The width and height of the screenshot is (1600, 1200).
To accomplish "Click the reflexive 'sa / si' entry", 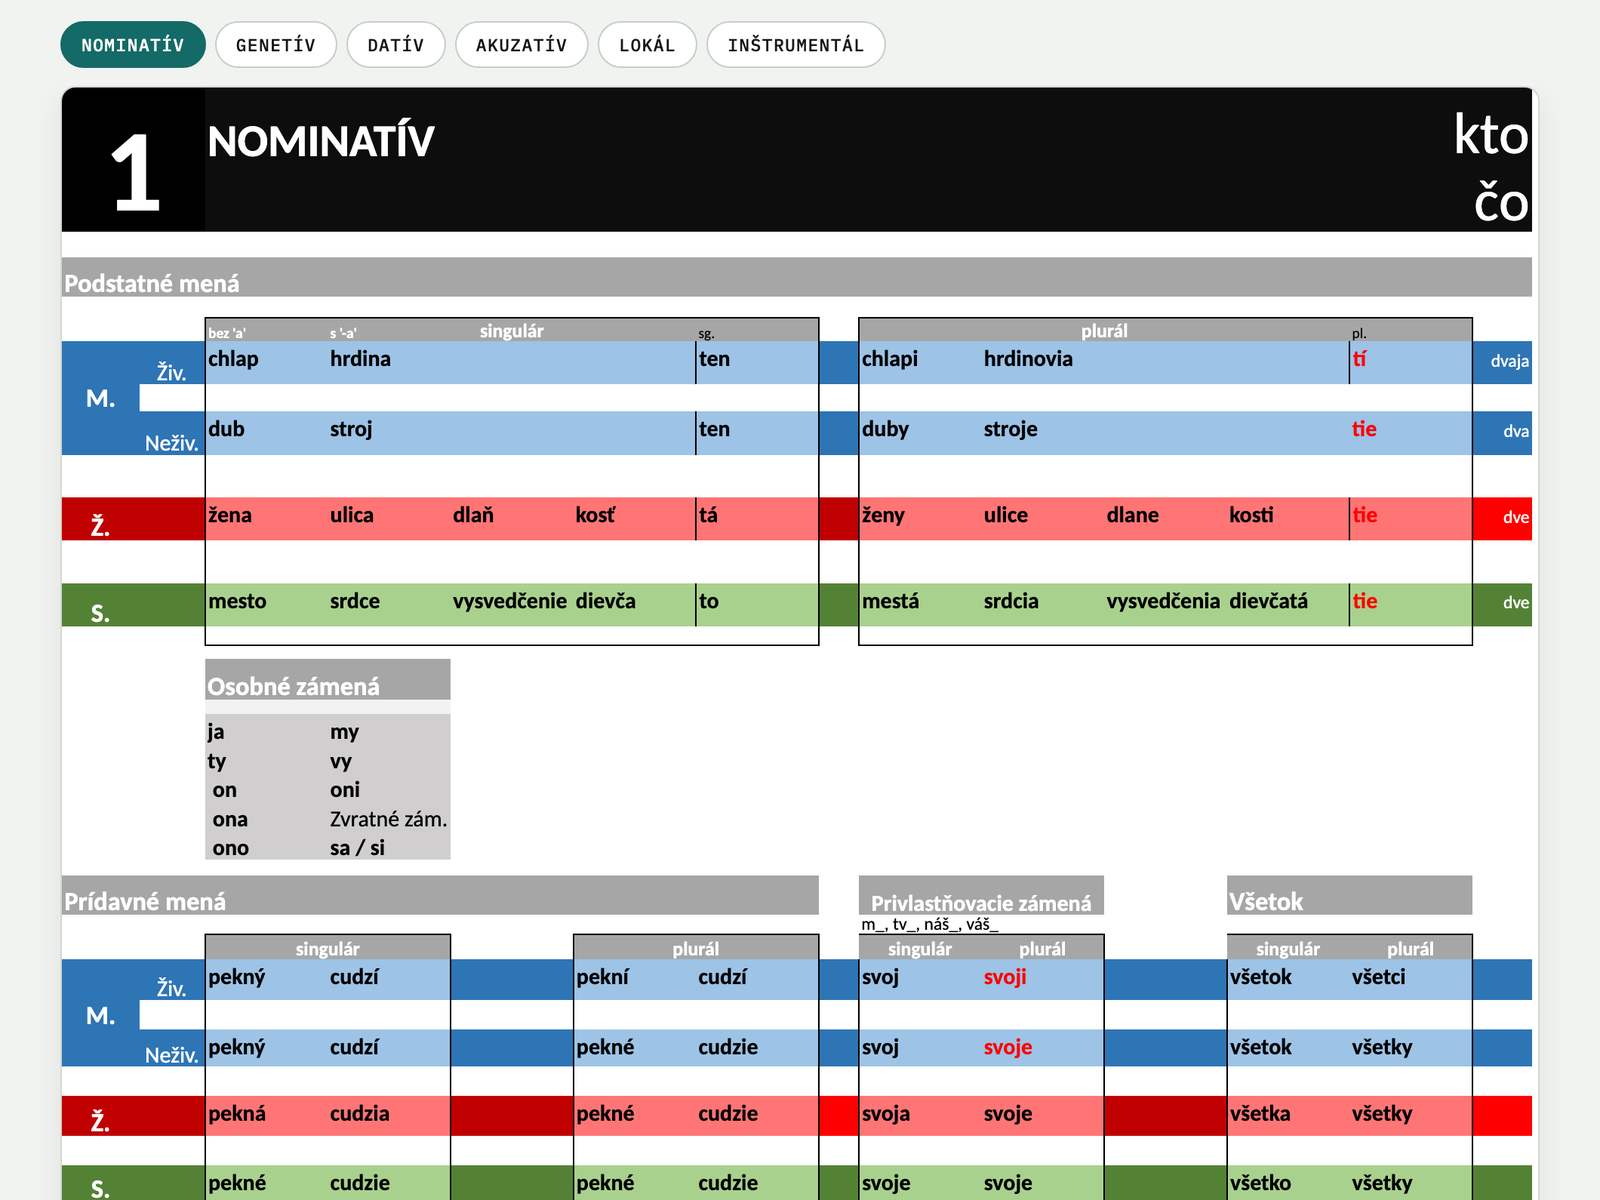I will point(357,848).
